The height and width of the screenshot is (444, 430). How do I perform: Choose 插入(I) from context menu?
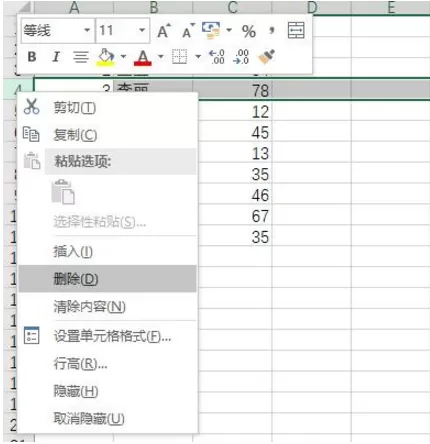(108, 251)
